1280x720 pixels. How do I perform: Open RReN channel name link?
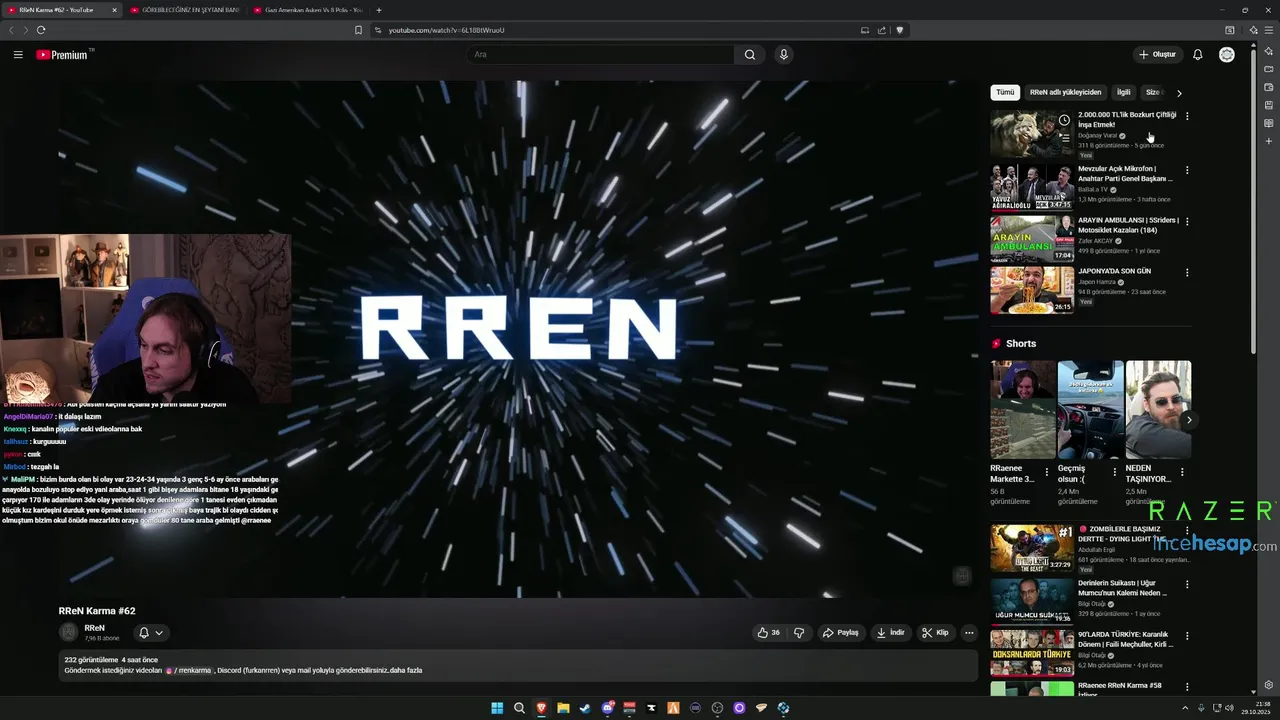94,628
